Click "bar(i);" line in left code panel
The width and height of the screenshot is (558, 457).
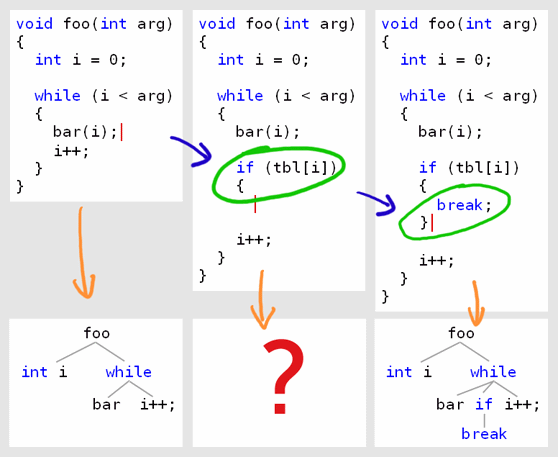(85, 132)
